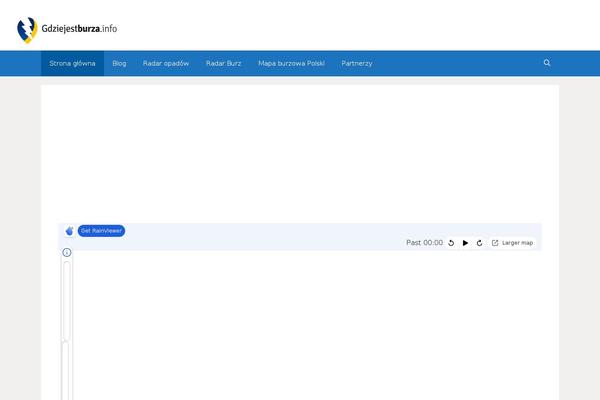600x400 pixels.
Task: Play the radar animation
Action: (x=465, y=243)
